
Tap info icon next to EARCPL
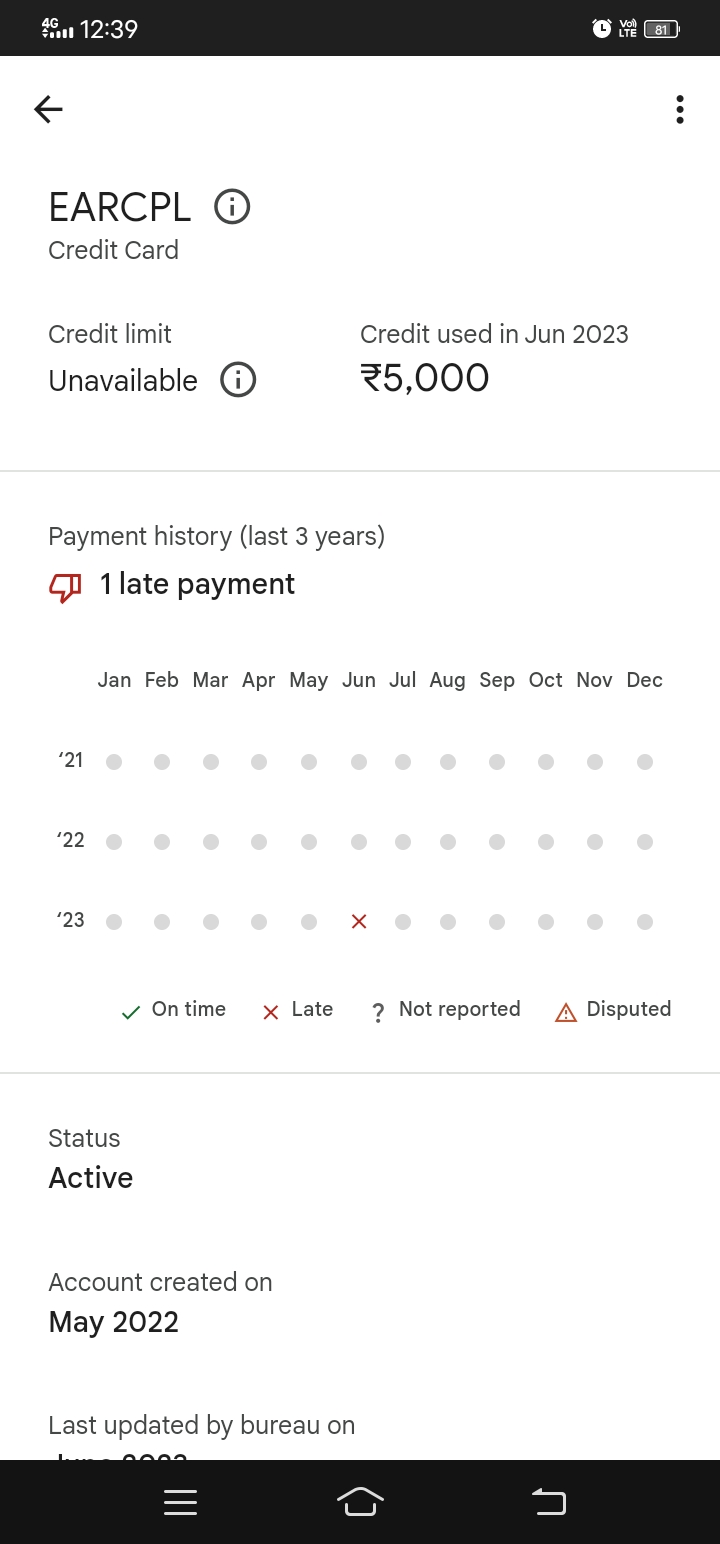[x=232, y=207]
